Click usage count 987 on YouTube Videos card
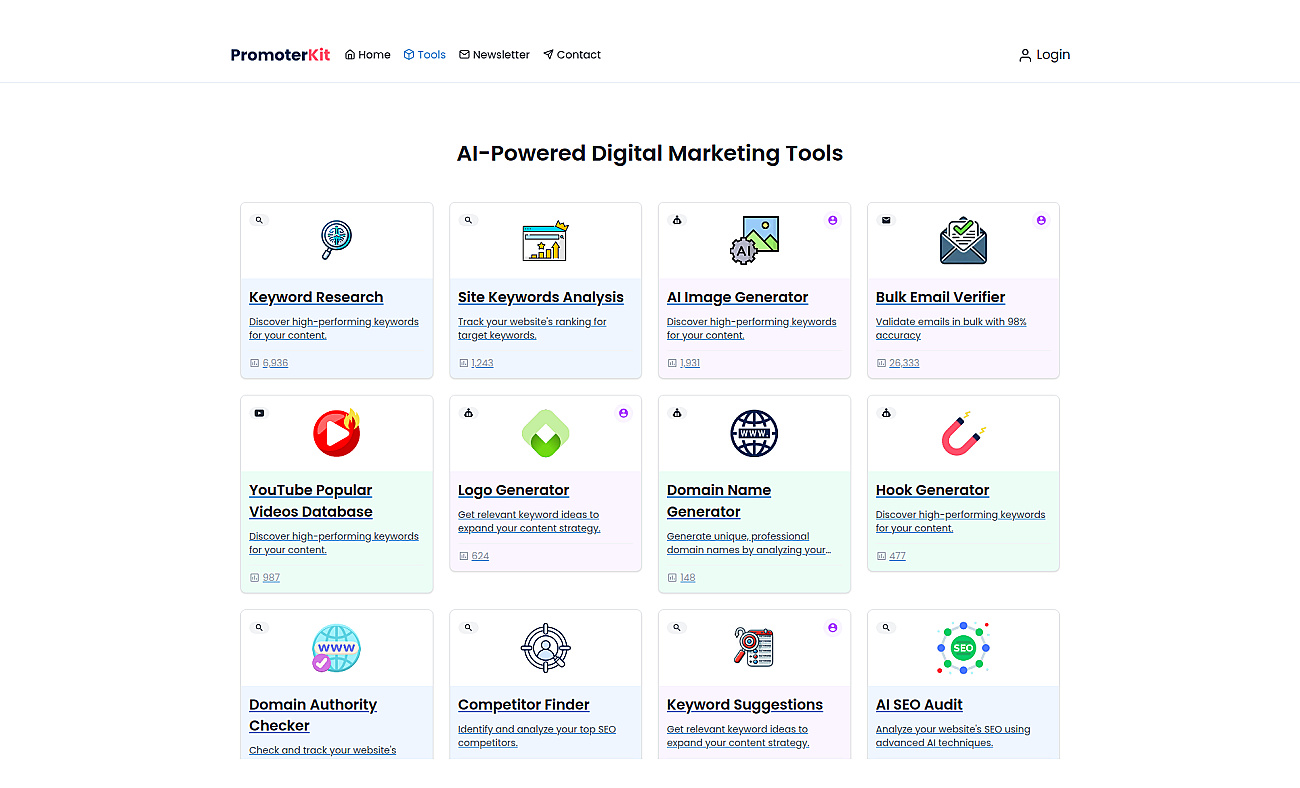 [x=271, y=578]
